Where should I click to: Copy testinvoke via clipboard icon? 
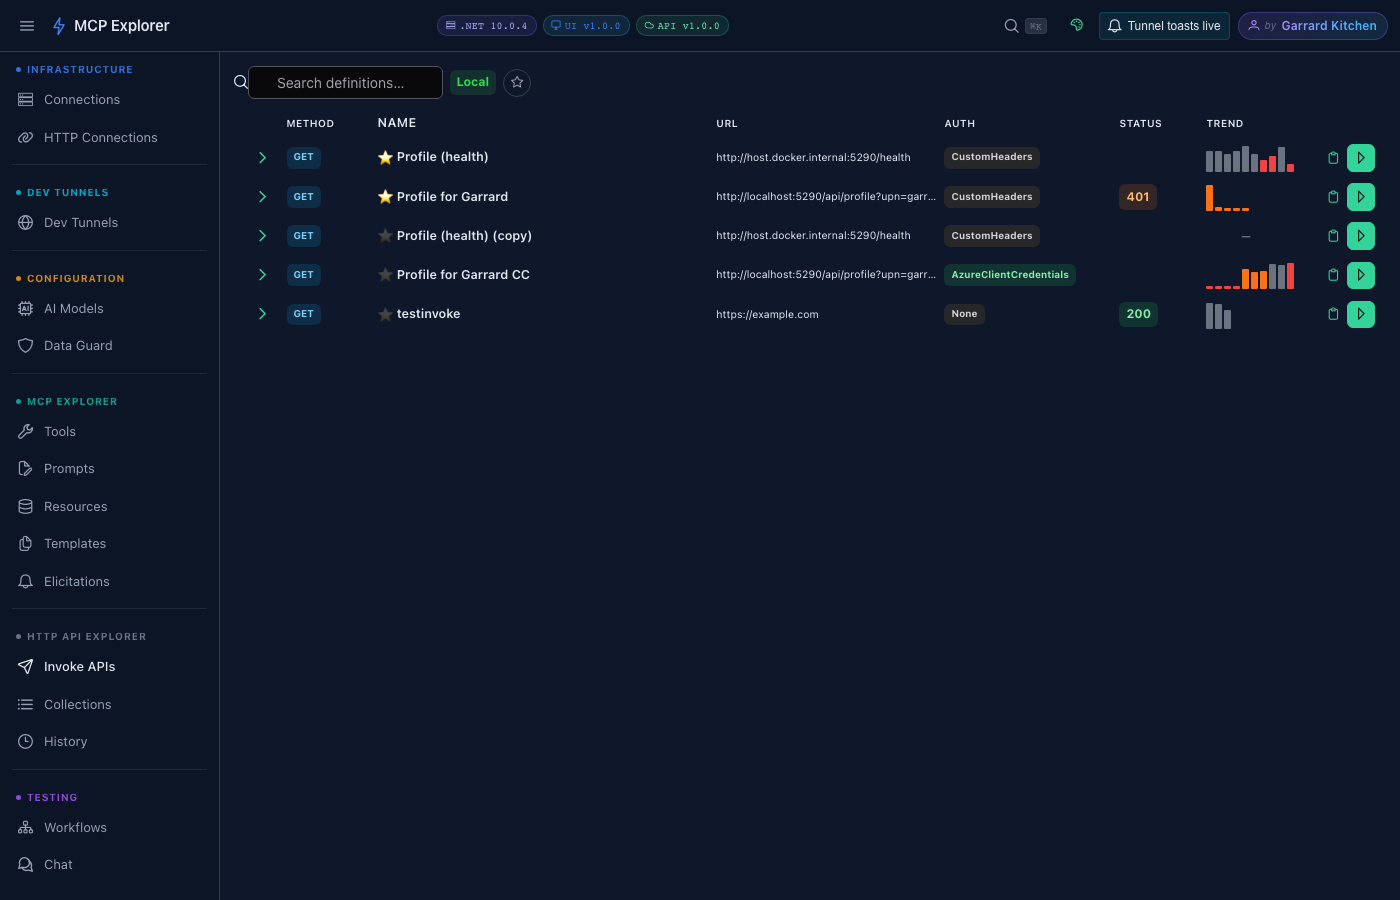coord(1333,314)
